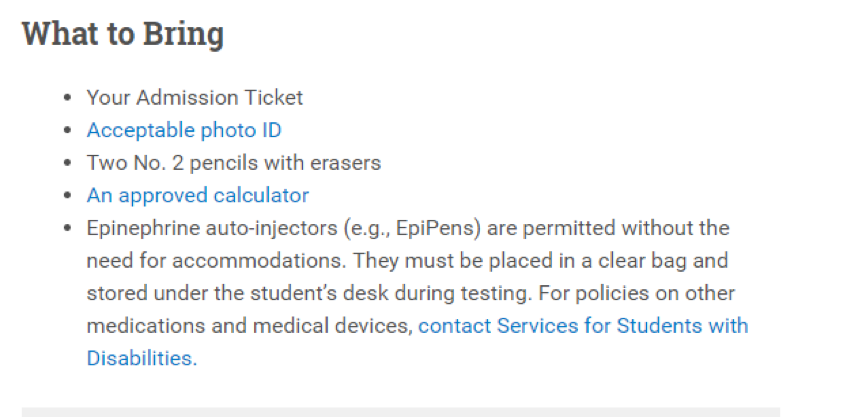Open the Acceptable photo ID link
This screenshot has width=866, height=417.
[x=184, y=130]
